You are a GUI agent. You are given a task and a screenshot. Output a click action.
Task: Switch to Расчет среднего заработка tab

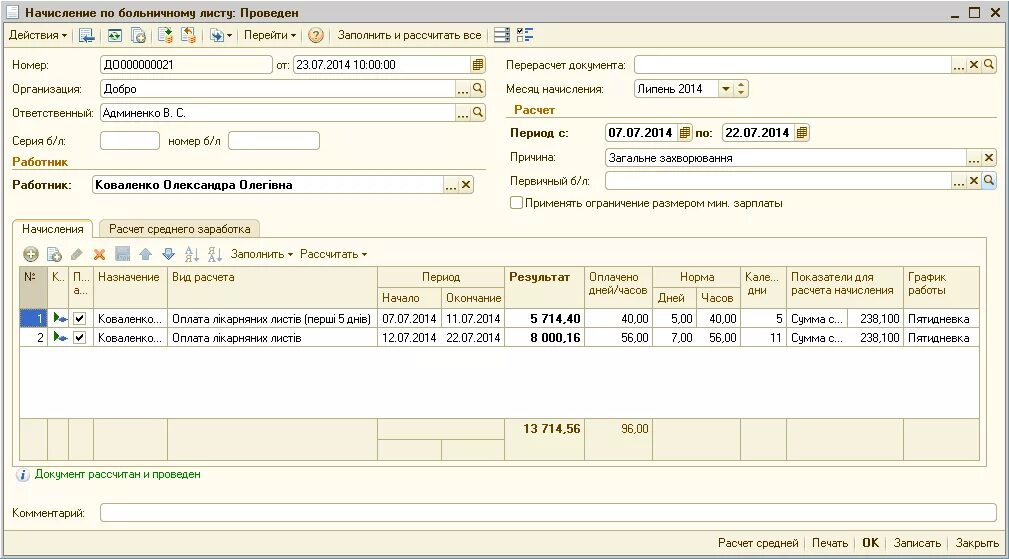tap(180, 228)
